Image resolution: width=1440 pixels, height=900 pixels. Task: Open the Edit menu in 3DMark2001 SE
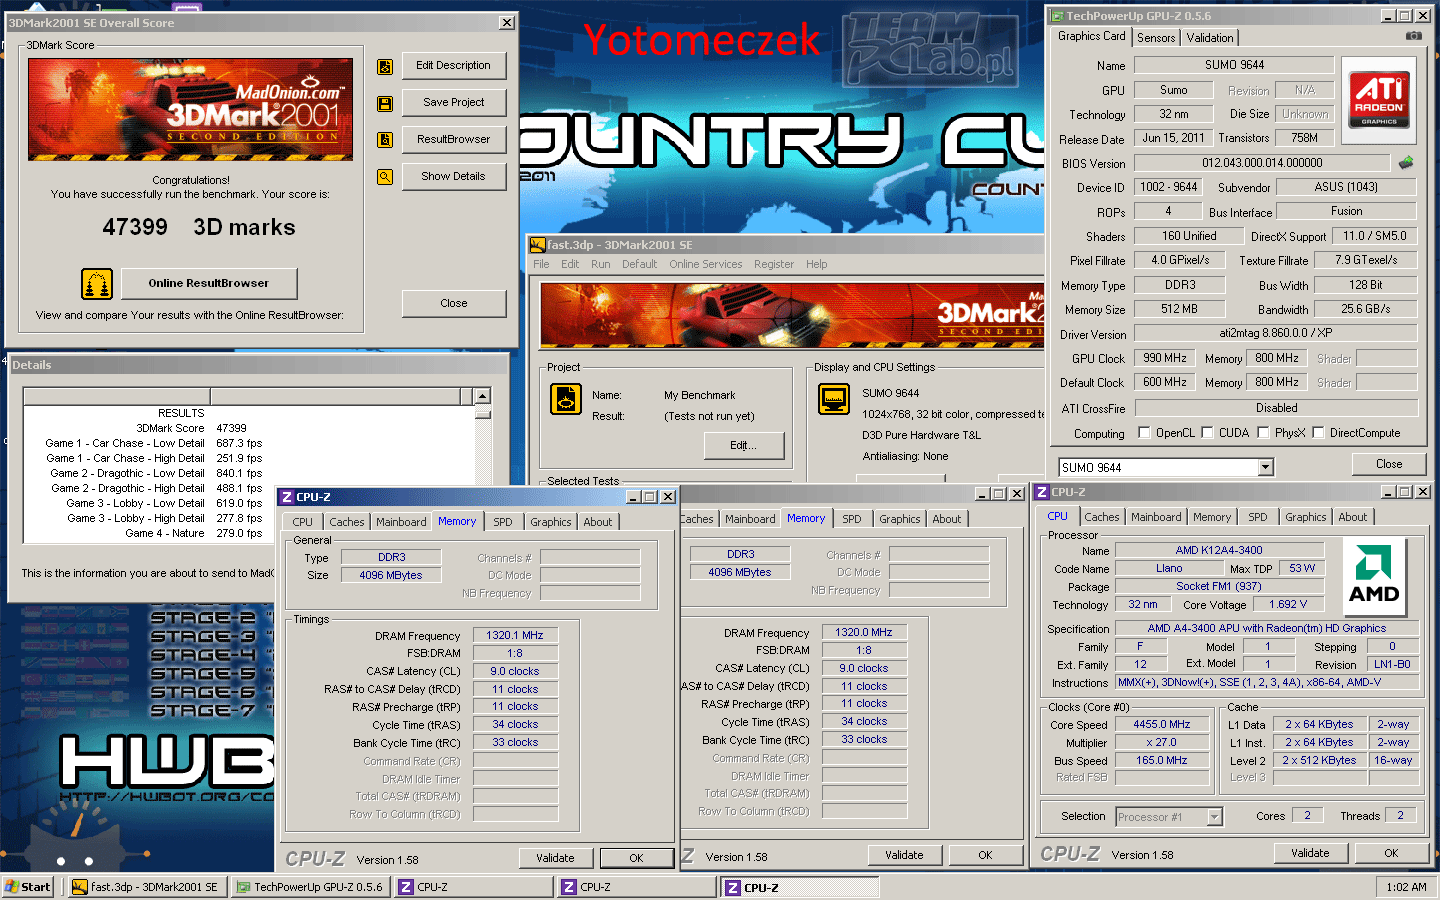coord(570,264)
